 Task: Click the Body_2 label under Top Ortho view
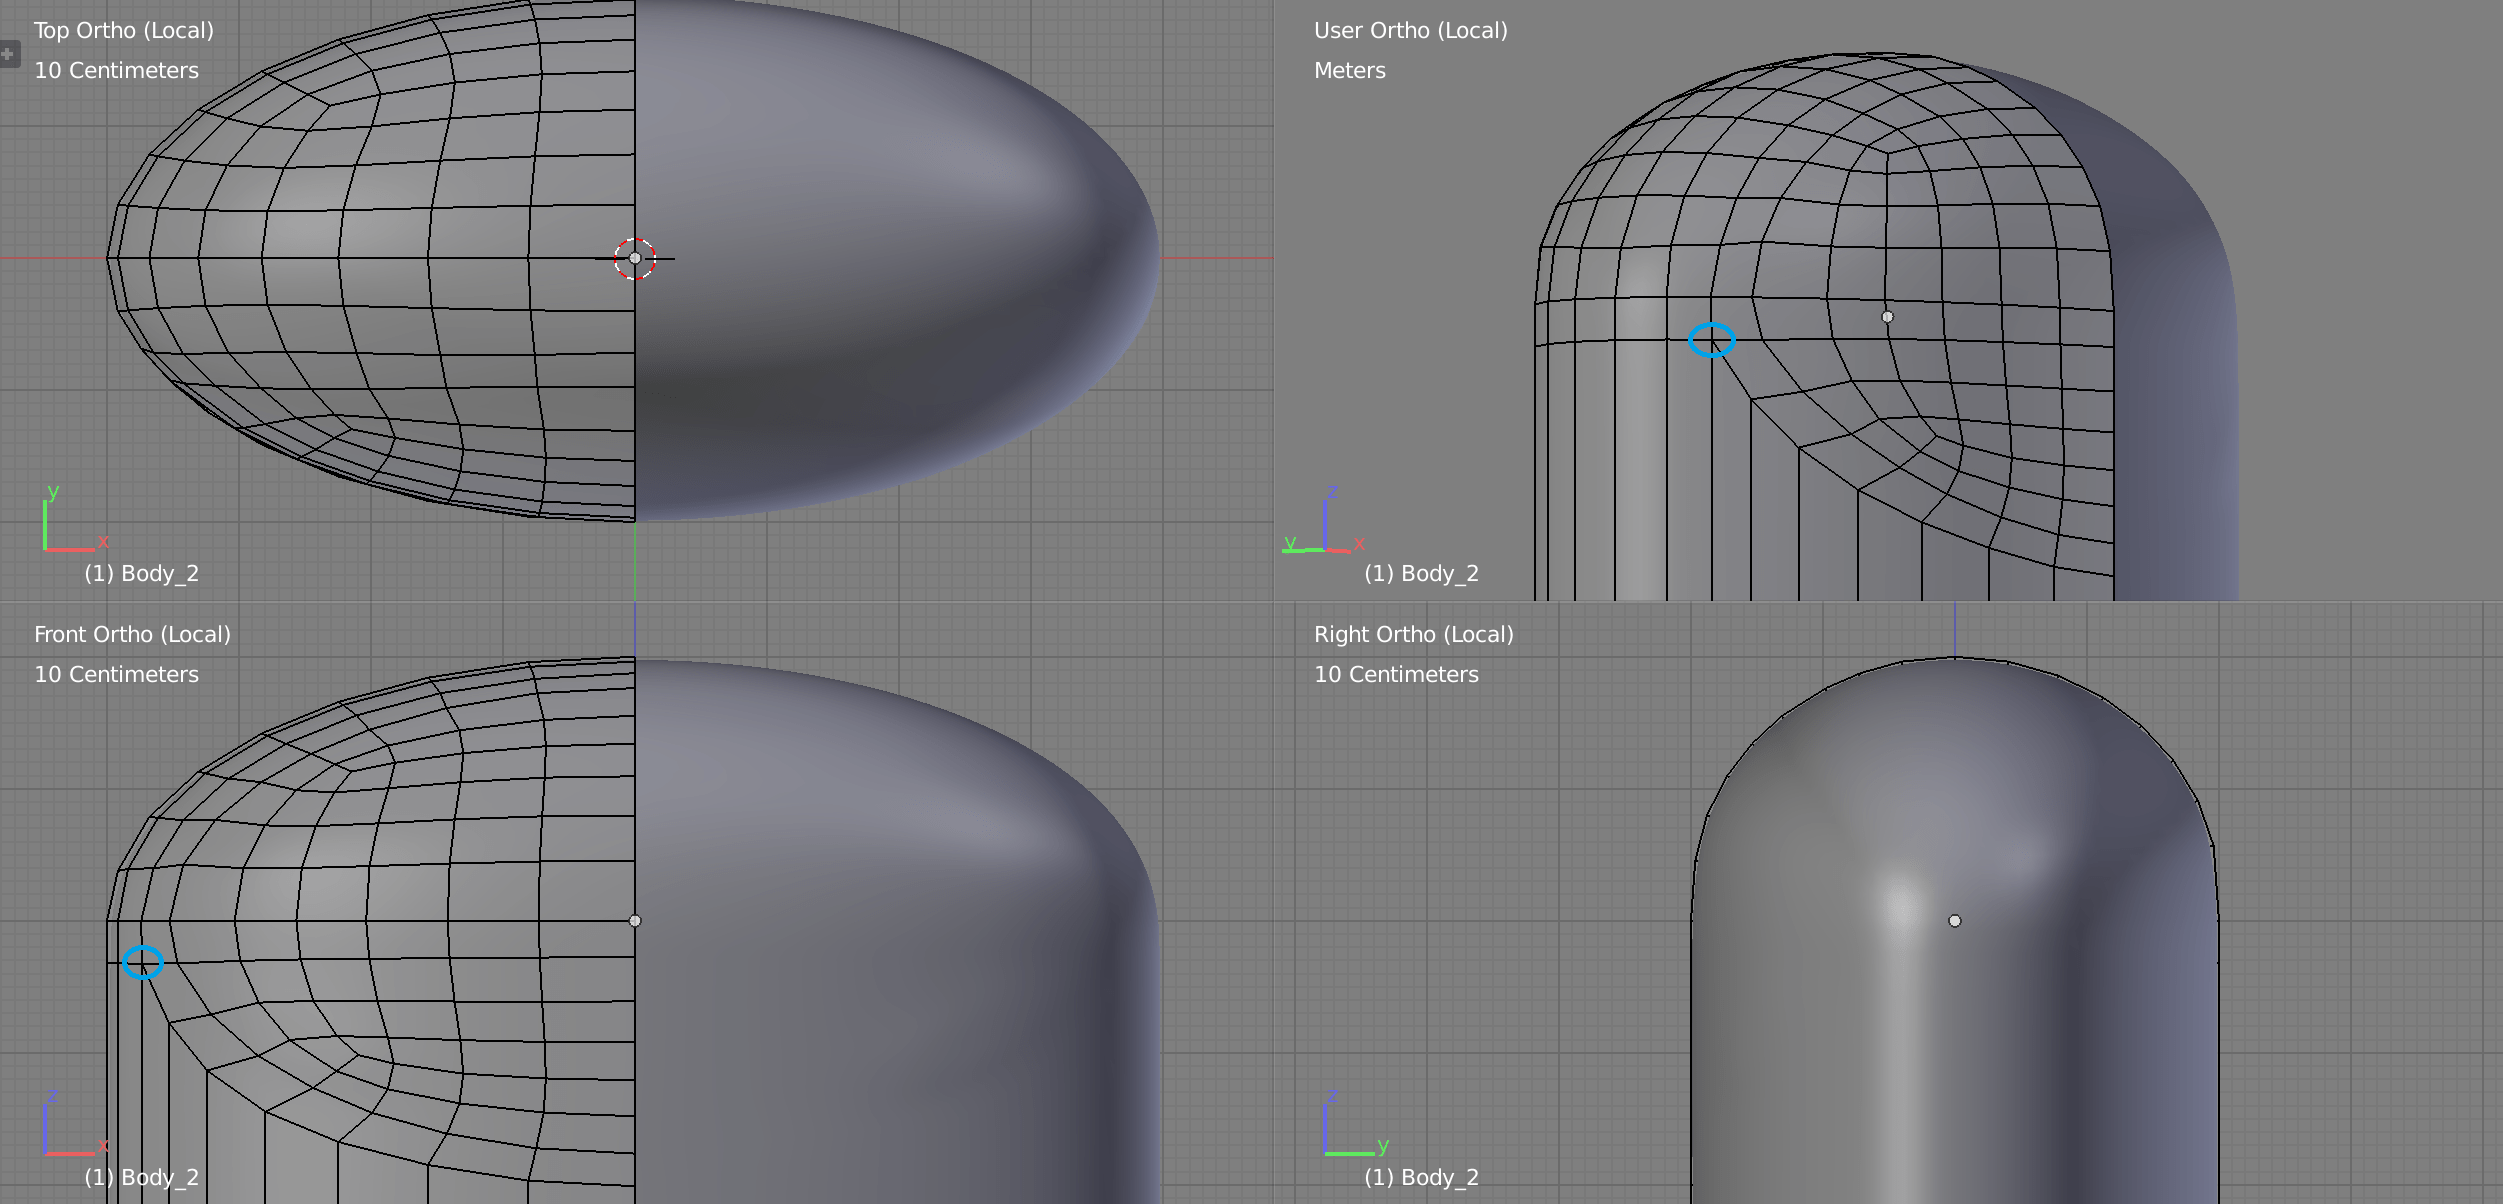click(143, 572)
